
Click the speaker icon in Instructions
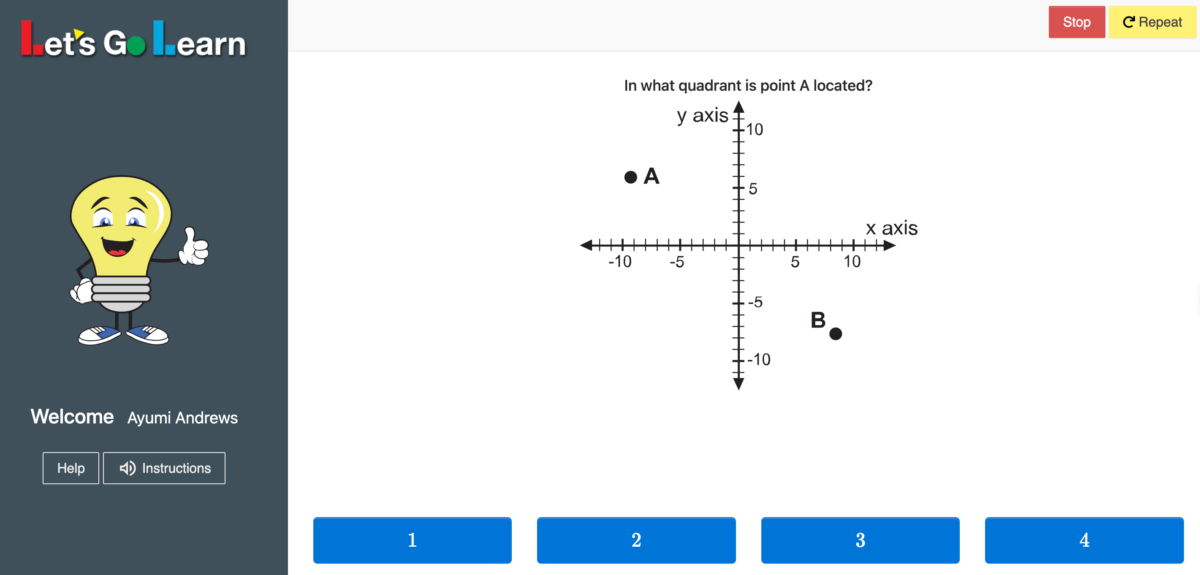(x=127, y=468)
